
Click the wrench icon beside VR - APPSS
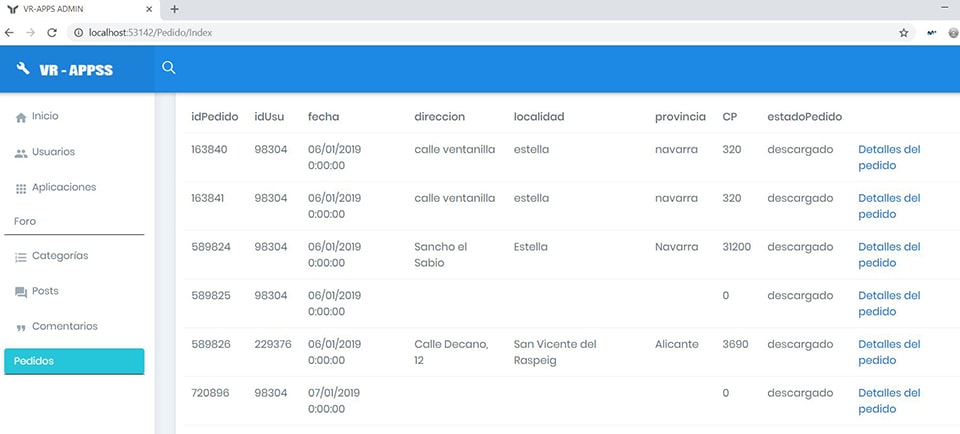24,69
